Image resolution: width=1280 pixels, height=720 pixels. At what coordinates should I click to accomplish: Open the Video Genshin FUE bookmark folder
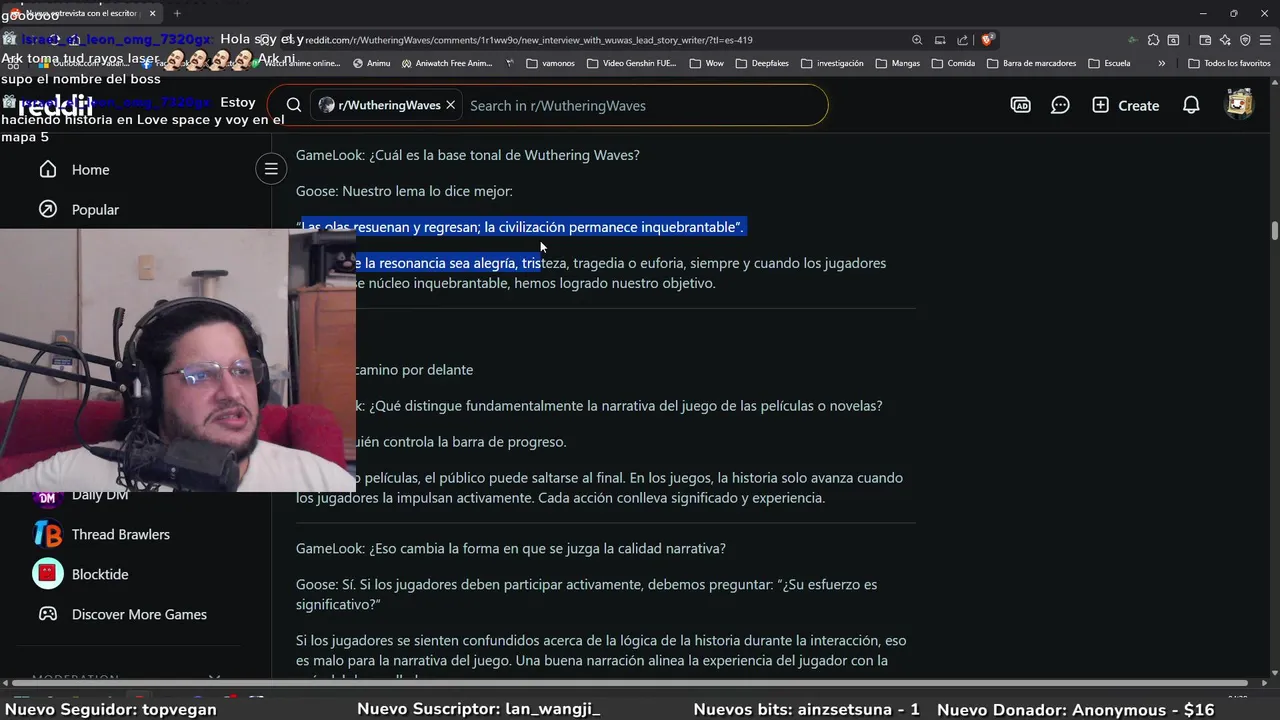click(x=631, y=63)
